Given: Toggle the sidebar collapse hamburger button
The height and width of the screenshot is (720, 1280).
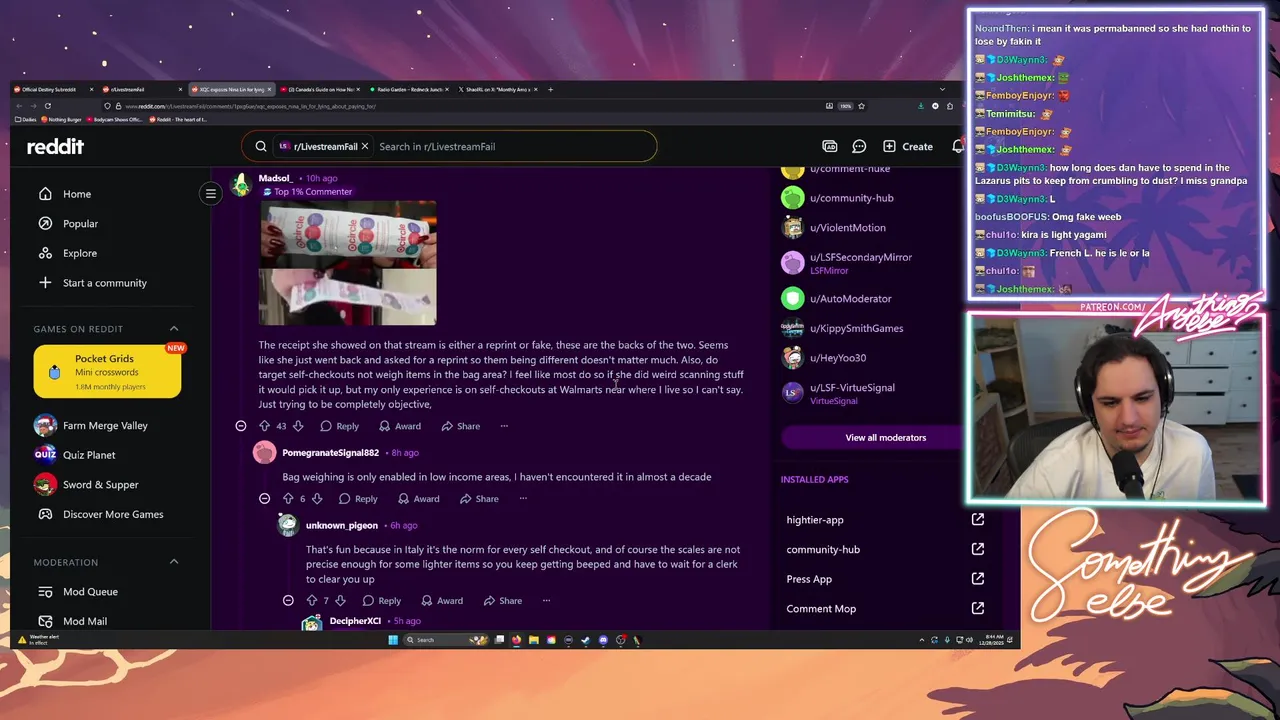Looking at the screenshot, I should (x=210, y=193).
